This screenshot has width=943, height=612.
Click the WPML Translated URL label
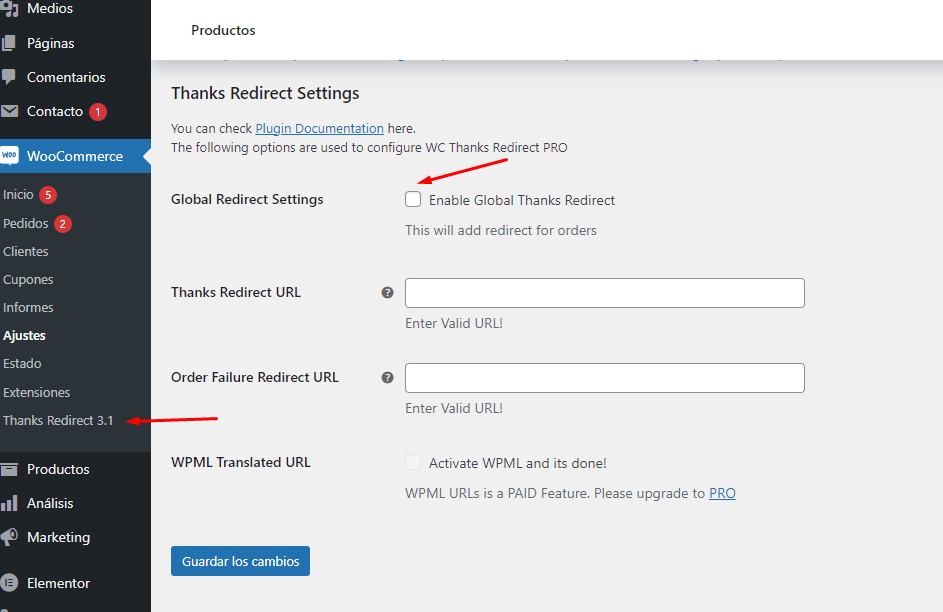point(241,462)
